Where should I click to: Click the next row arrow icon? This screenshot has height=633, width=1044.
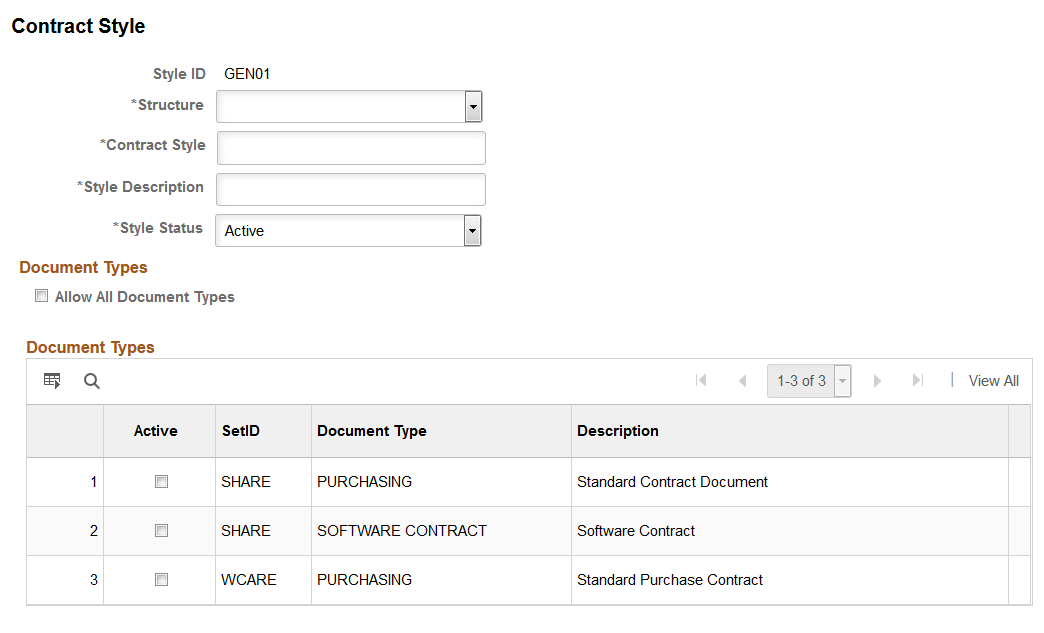click(x=877, y=381)
